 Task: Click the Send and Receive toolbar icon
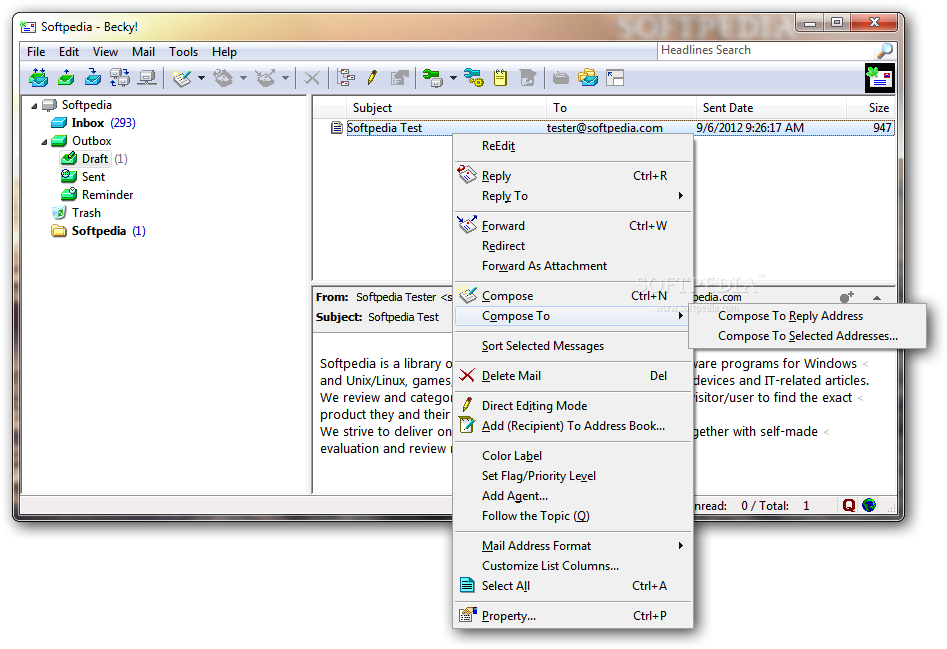coord(38,78)
